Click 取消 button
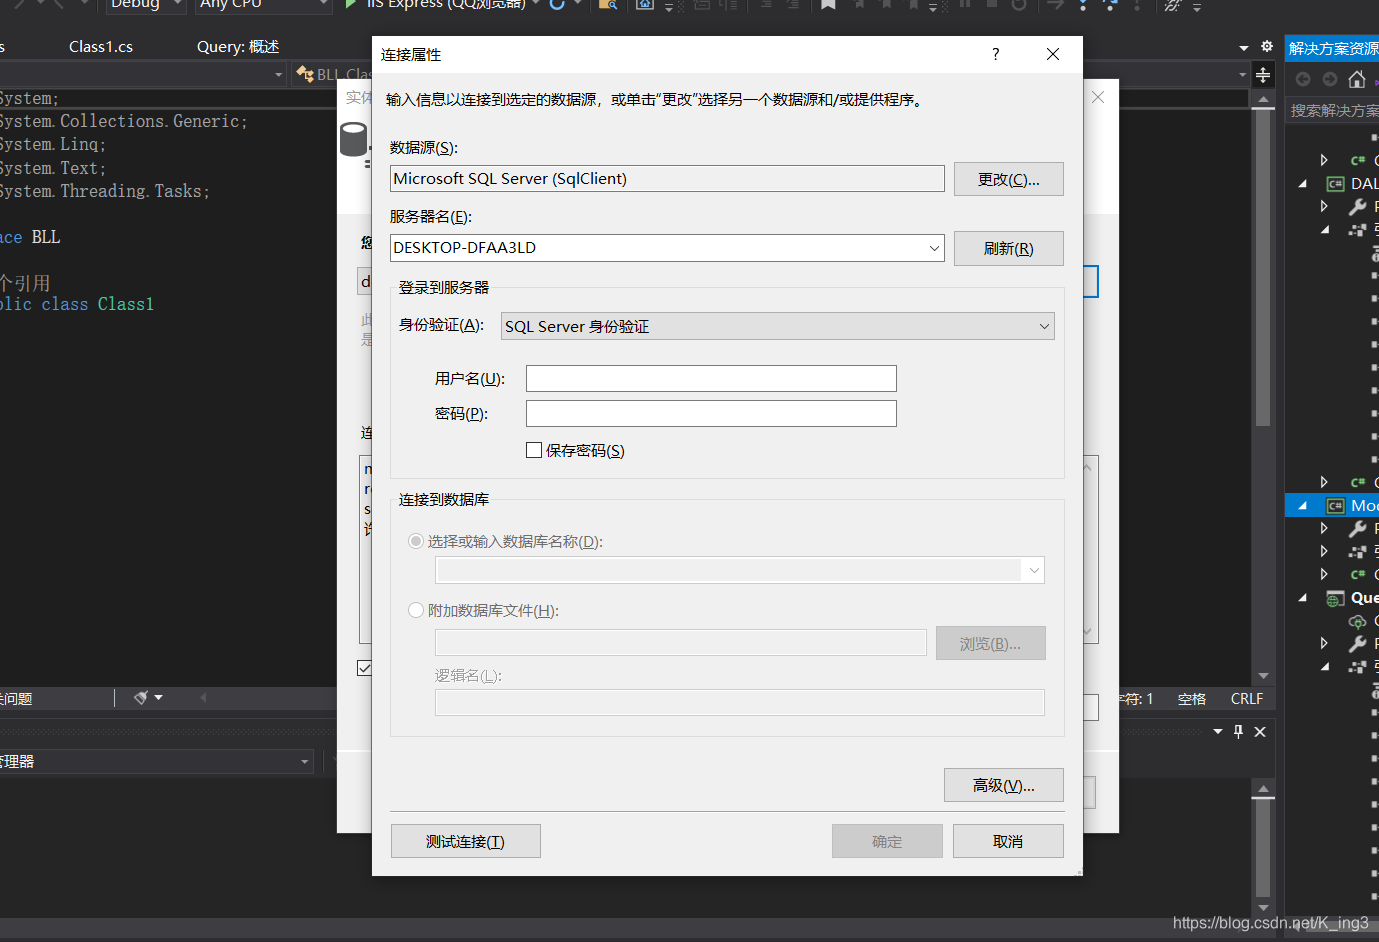This screenshot has height=942, width=1379. [1008, 841]
